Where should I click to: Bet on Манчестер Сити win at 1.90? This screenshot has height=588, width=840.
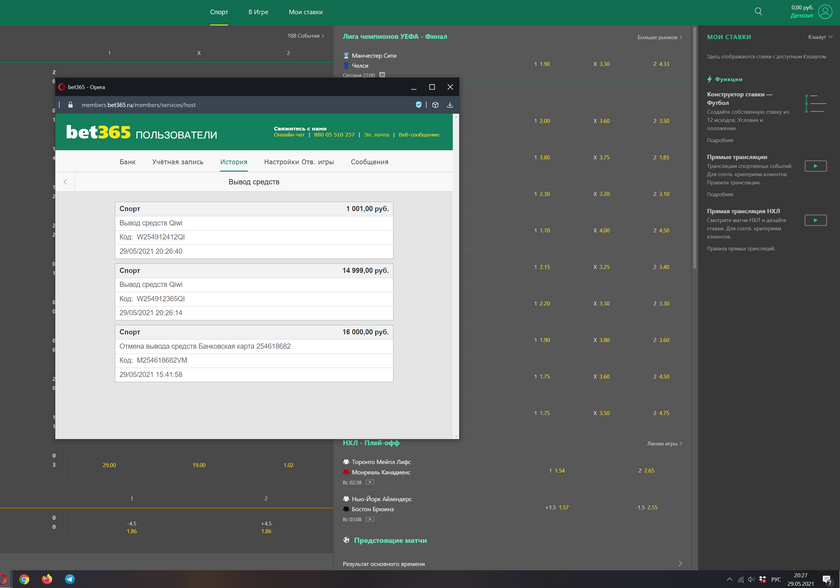point(542,64)
